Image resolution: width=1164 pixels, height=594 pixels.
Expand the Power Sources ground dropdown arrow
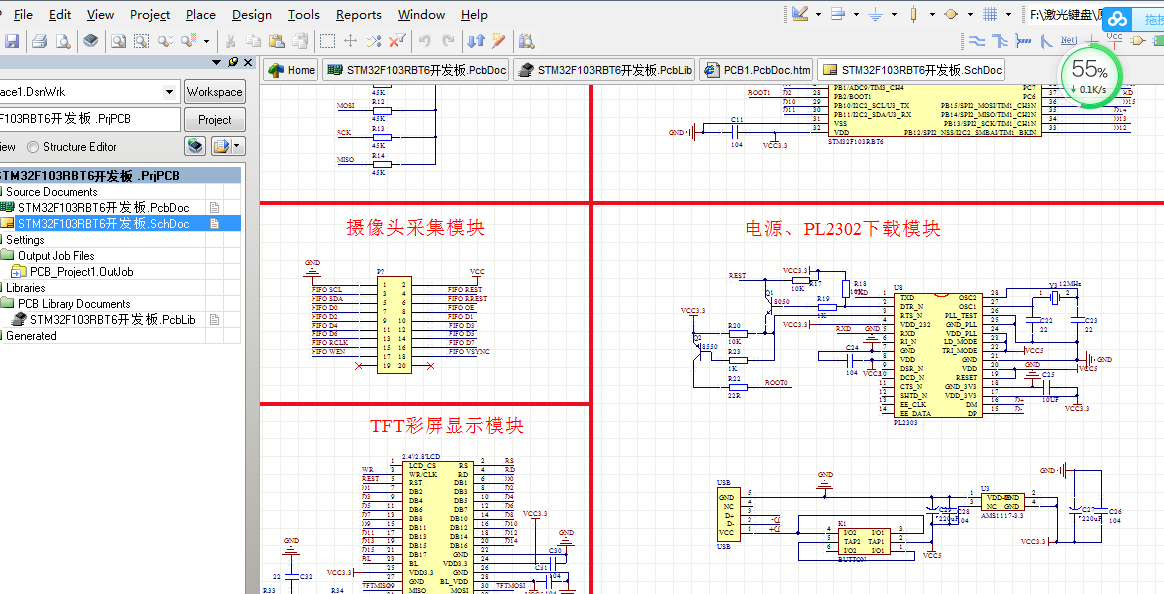pyautogui.click(x=894, y=14)
